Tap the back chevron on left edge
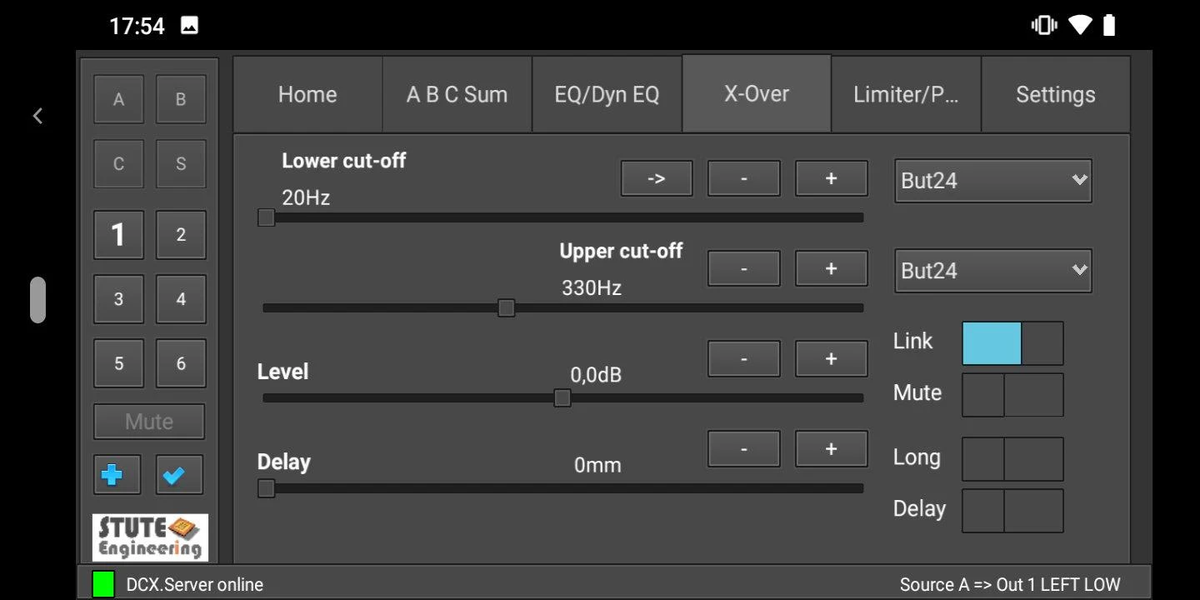 point(38,116)
